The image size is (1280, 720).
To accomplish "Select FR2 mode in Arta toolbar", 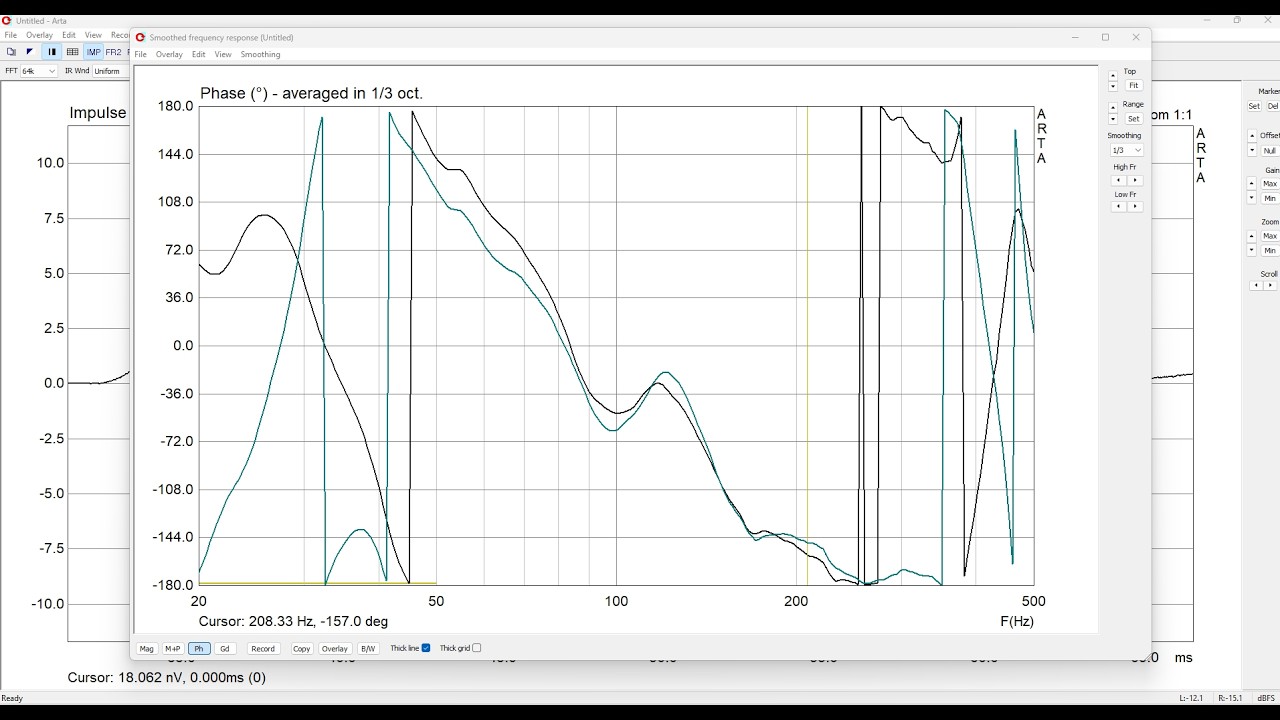I will coord(113,52).
